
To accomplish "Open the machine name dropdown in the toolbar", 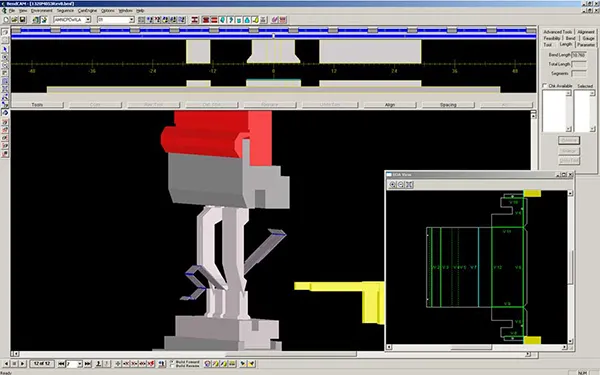I will 88,20.
